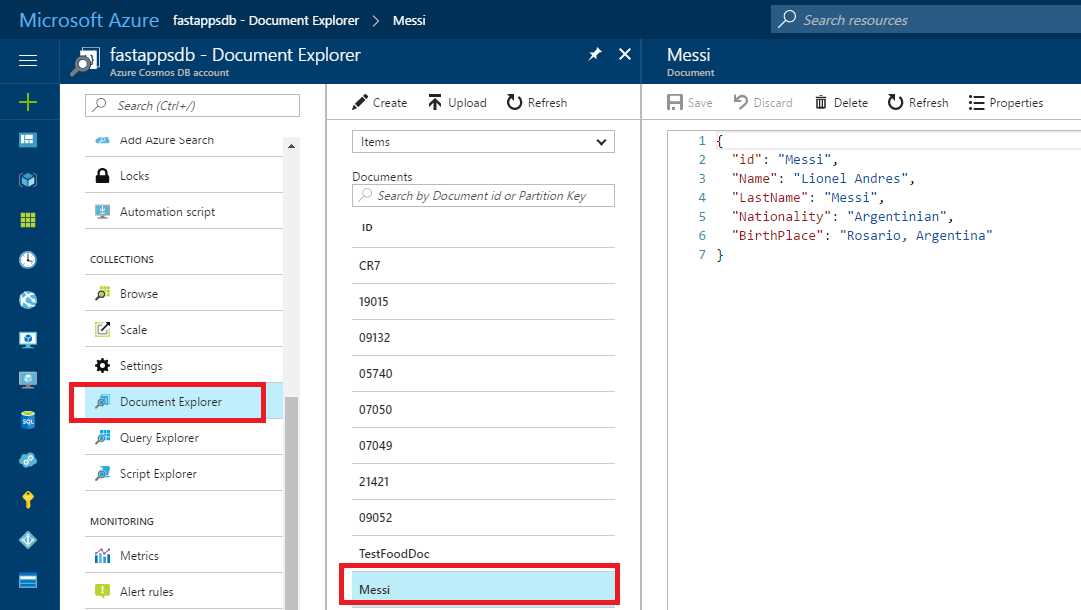The image size is (1081, 610).
Task: Upload documents to the collection
Action: pos(457,103)
